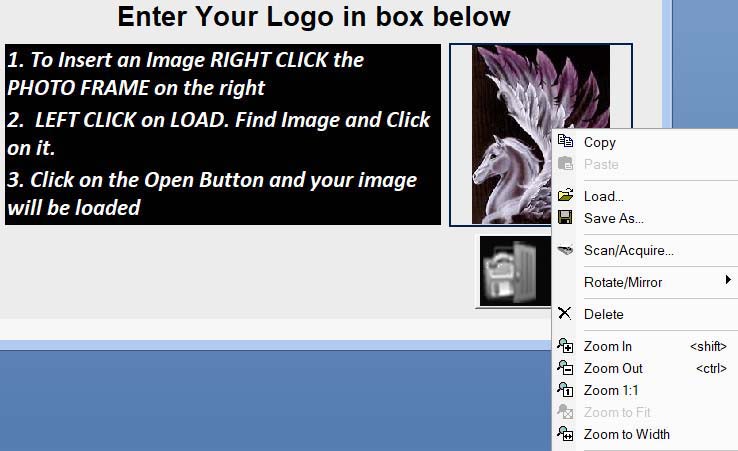Screen dimensions: 738x451
Task: Choose Zoom 1:1 menu entry
Action: (611, 390)
